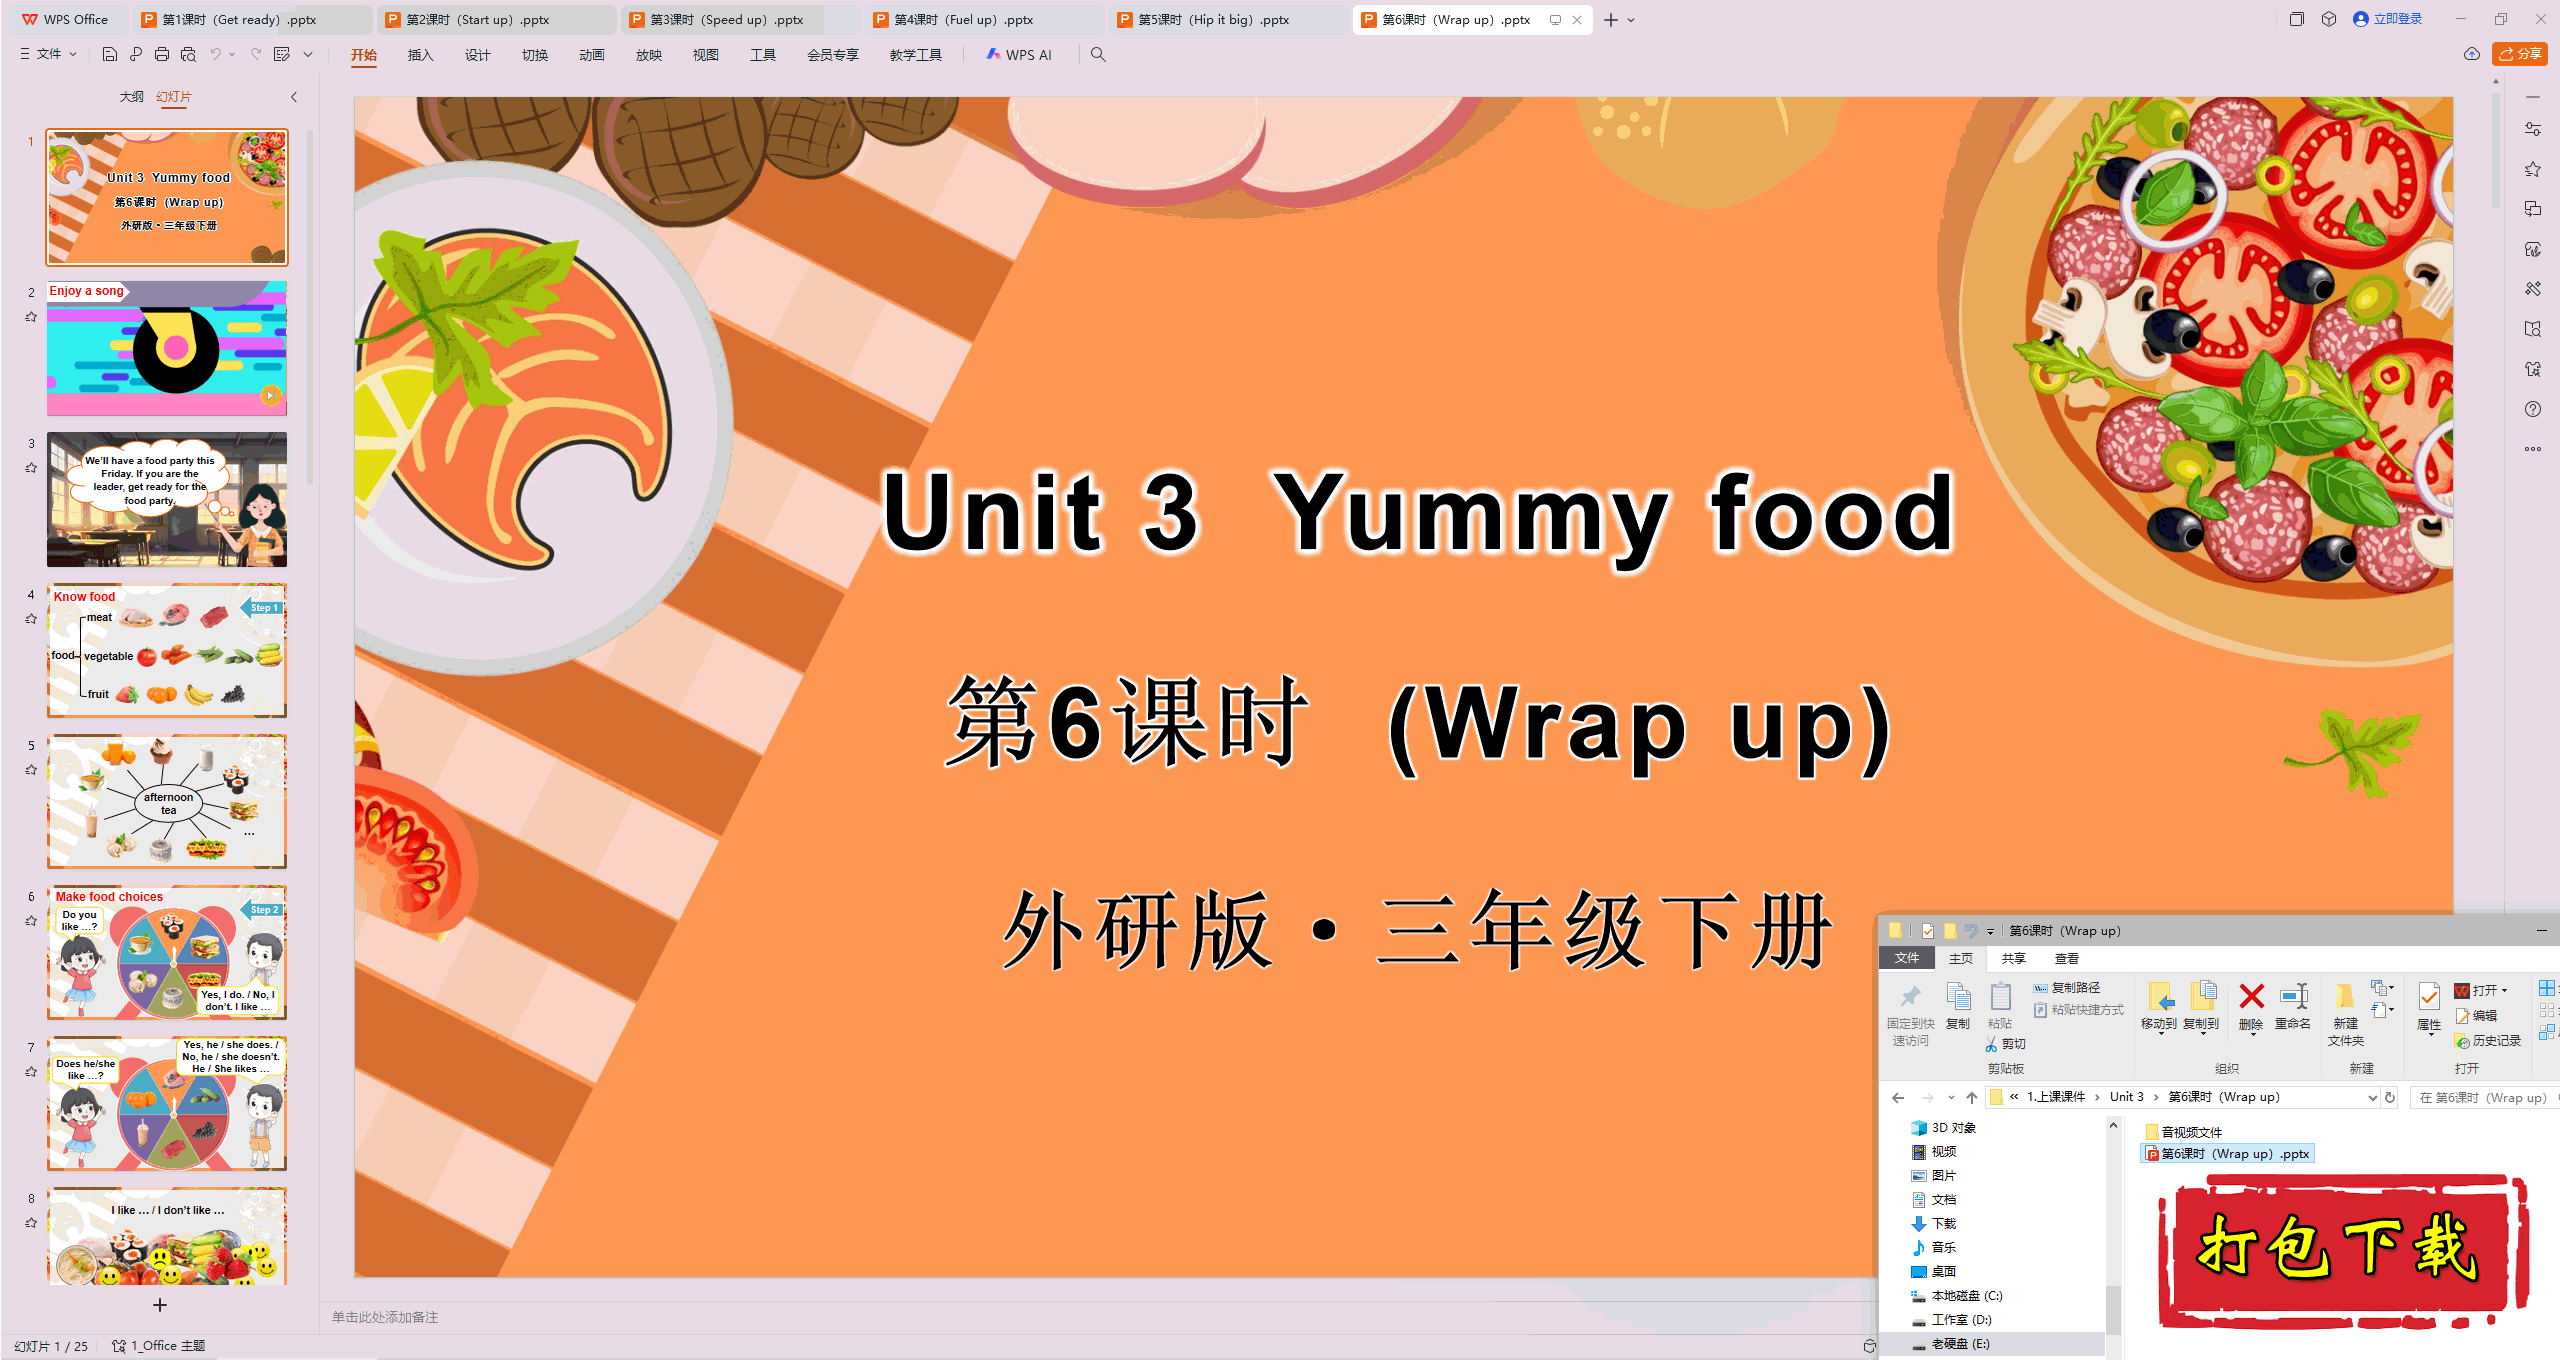Click the cloud upload icon
Viewport: 2560px width, 1360px height.
(x=2472, y=54)
